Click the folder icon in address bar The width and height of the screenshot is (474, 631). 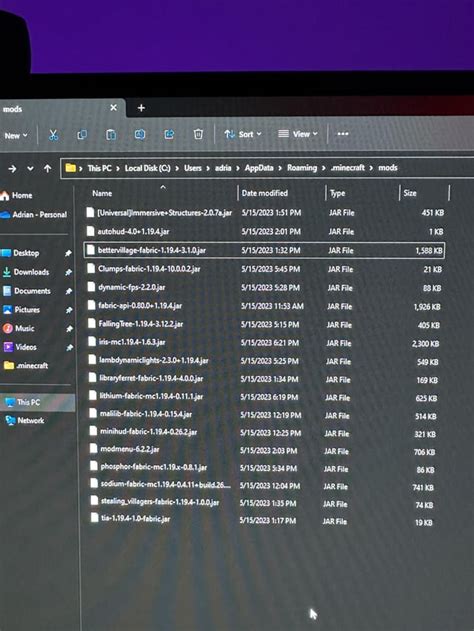[x=70, y=168]
